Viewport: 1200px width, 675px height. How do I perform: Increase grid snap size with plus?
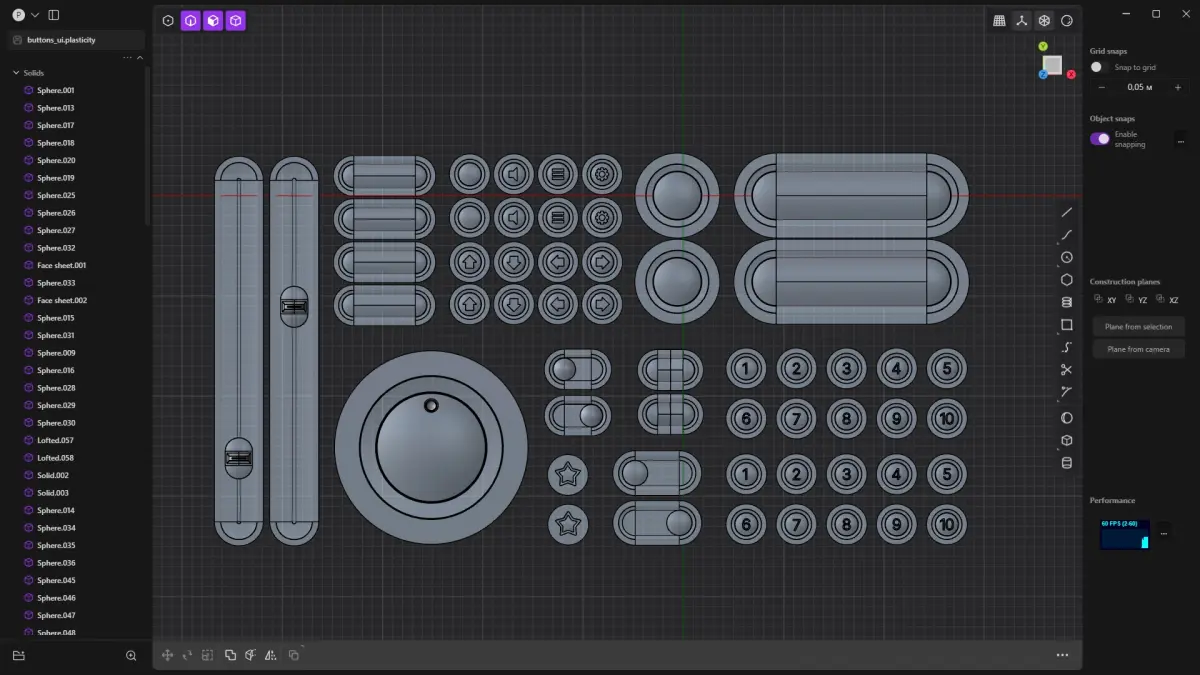coord(1180,87)
